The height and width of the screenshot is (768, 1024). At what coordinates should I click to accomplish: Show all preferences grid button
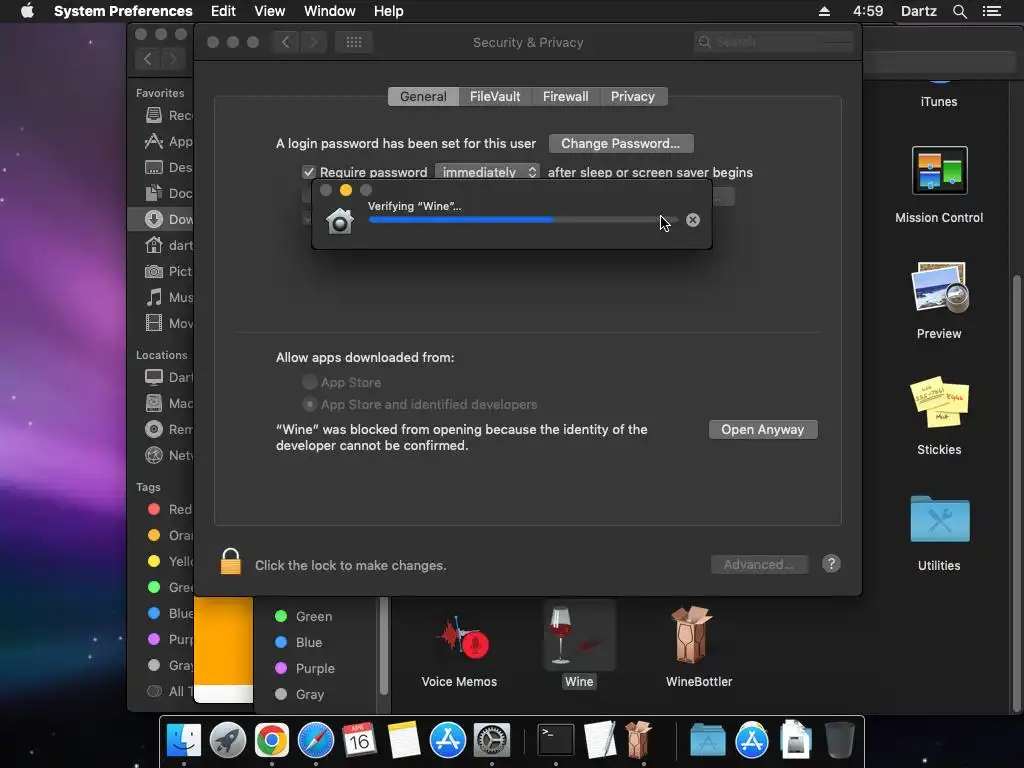tap(354, 42)
